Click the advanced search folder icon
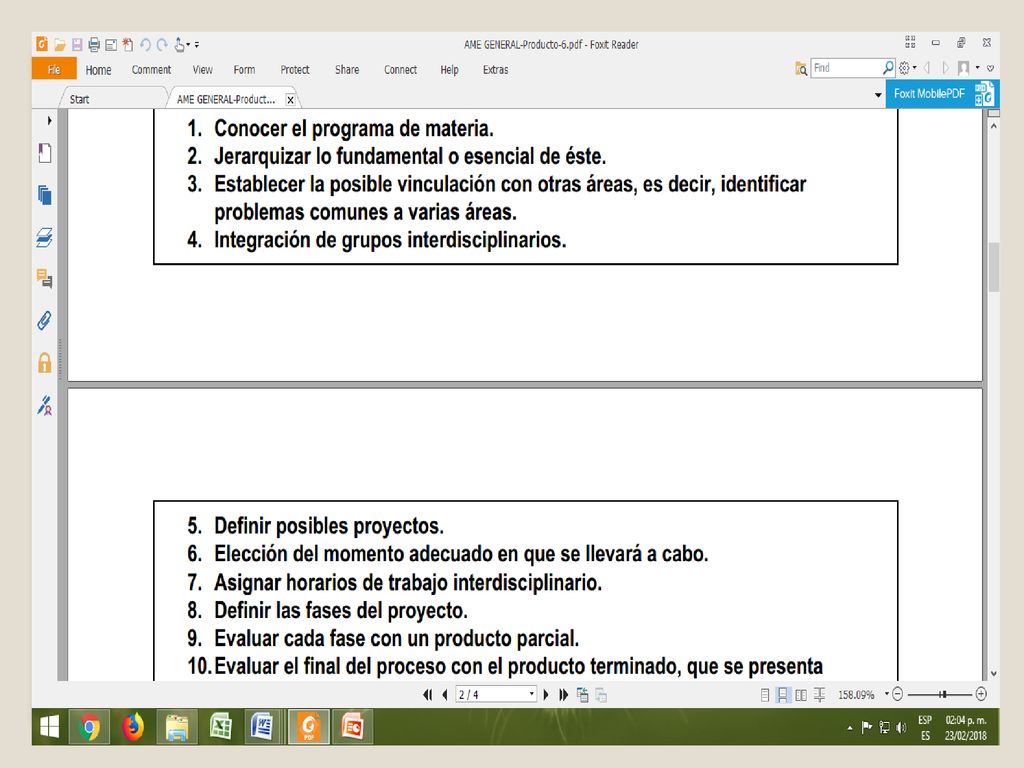The height and width of the screenshot is (768, 1024). (x=801, y=68)
